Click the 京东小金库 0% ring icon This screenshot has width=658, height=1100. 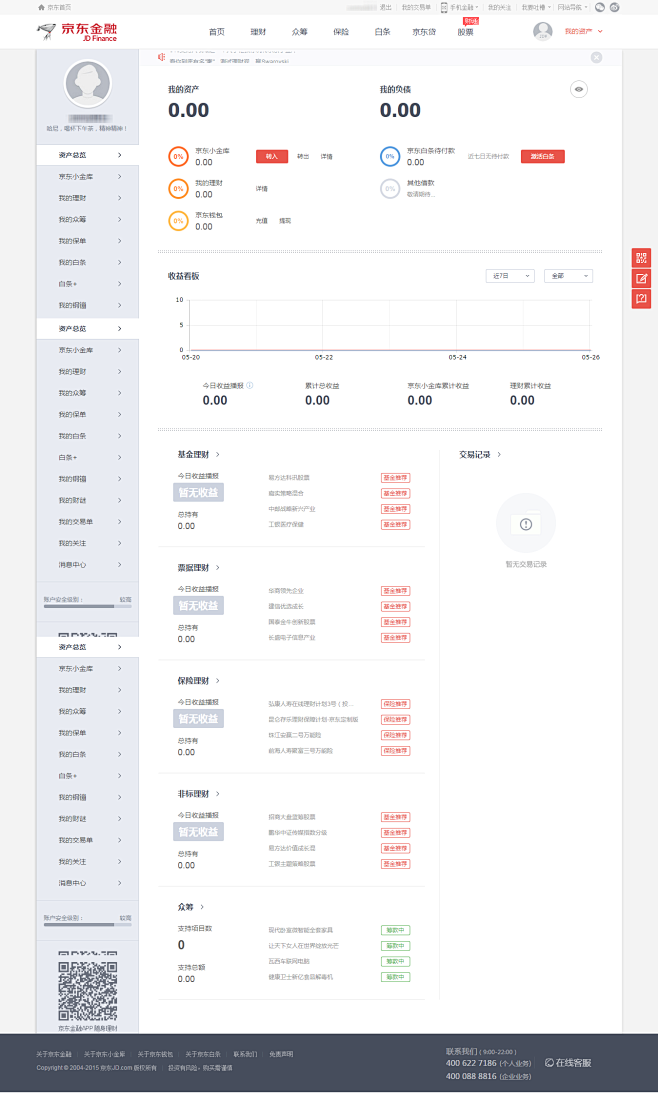178,156
